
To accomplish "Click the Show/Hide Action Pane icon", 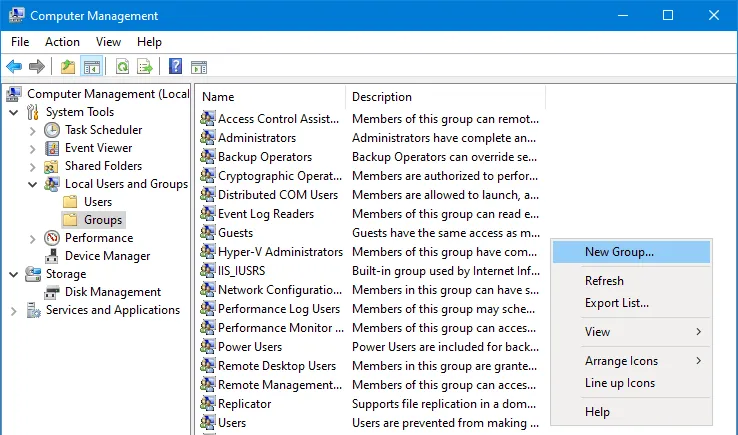I will pos(199,67).
